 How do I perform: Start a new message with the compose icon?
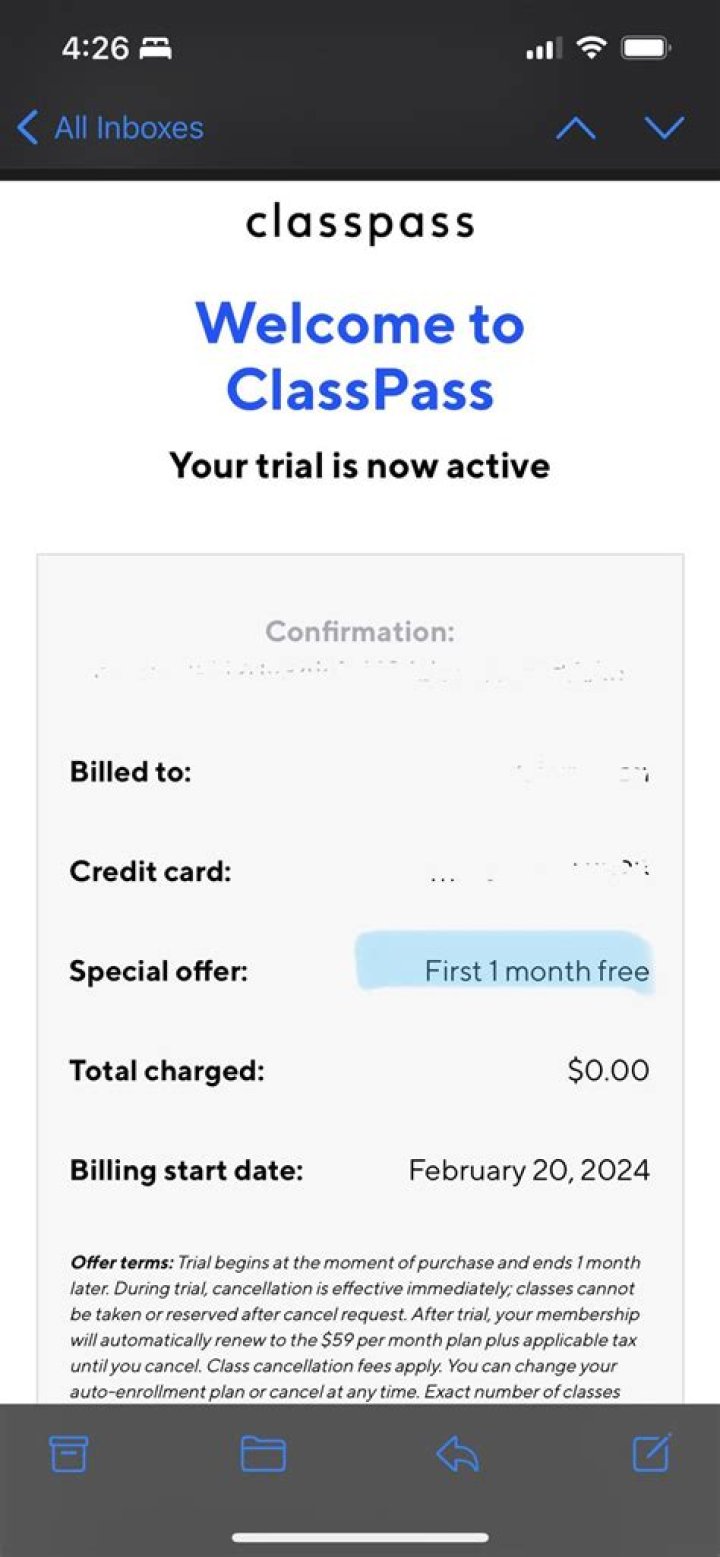point(649,1454)
